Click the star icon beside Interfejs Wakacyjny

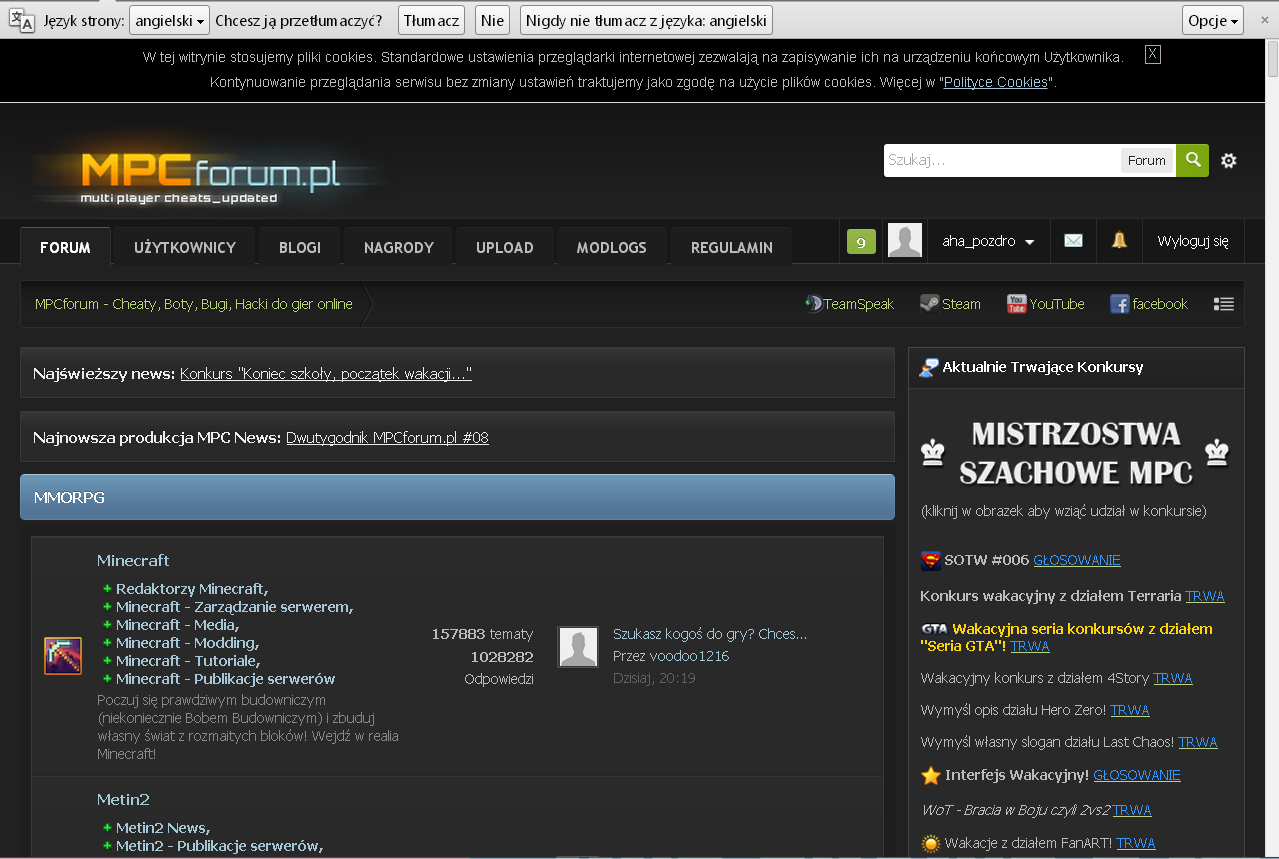coord(931,775)
